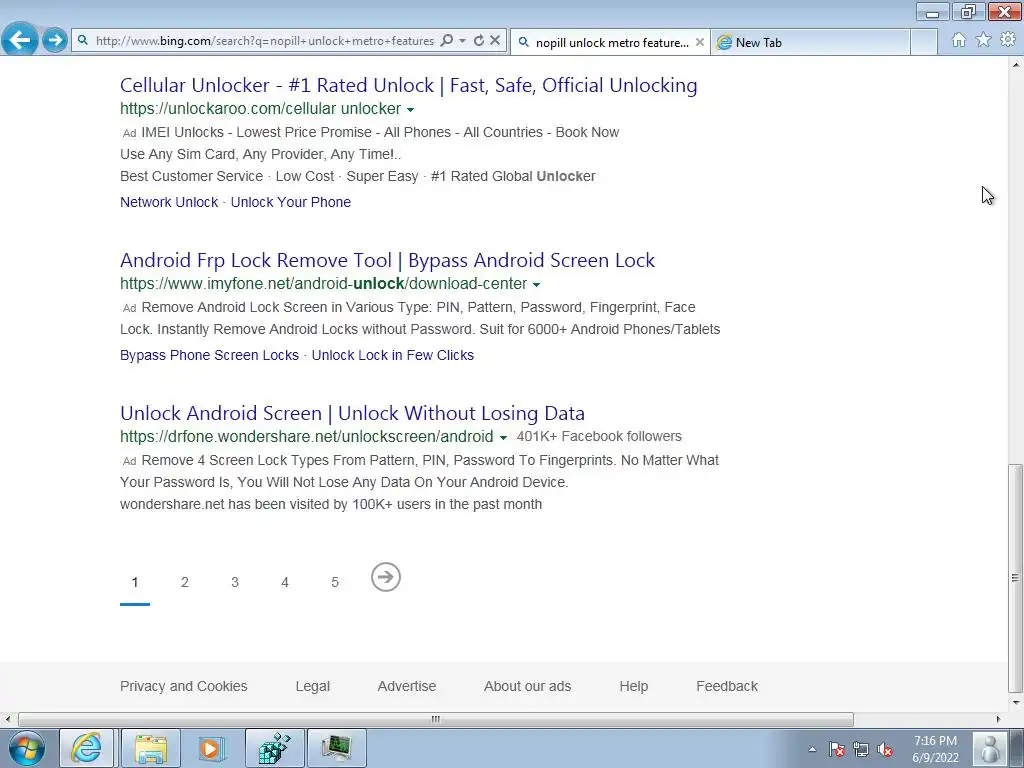
Task: Click the horizontal scrollbar left arrow
Action: tap(8, 719)
